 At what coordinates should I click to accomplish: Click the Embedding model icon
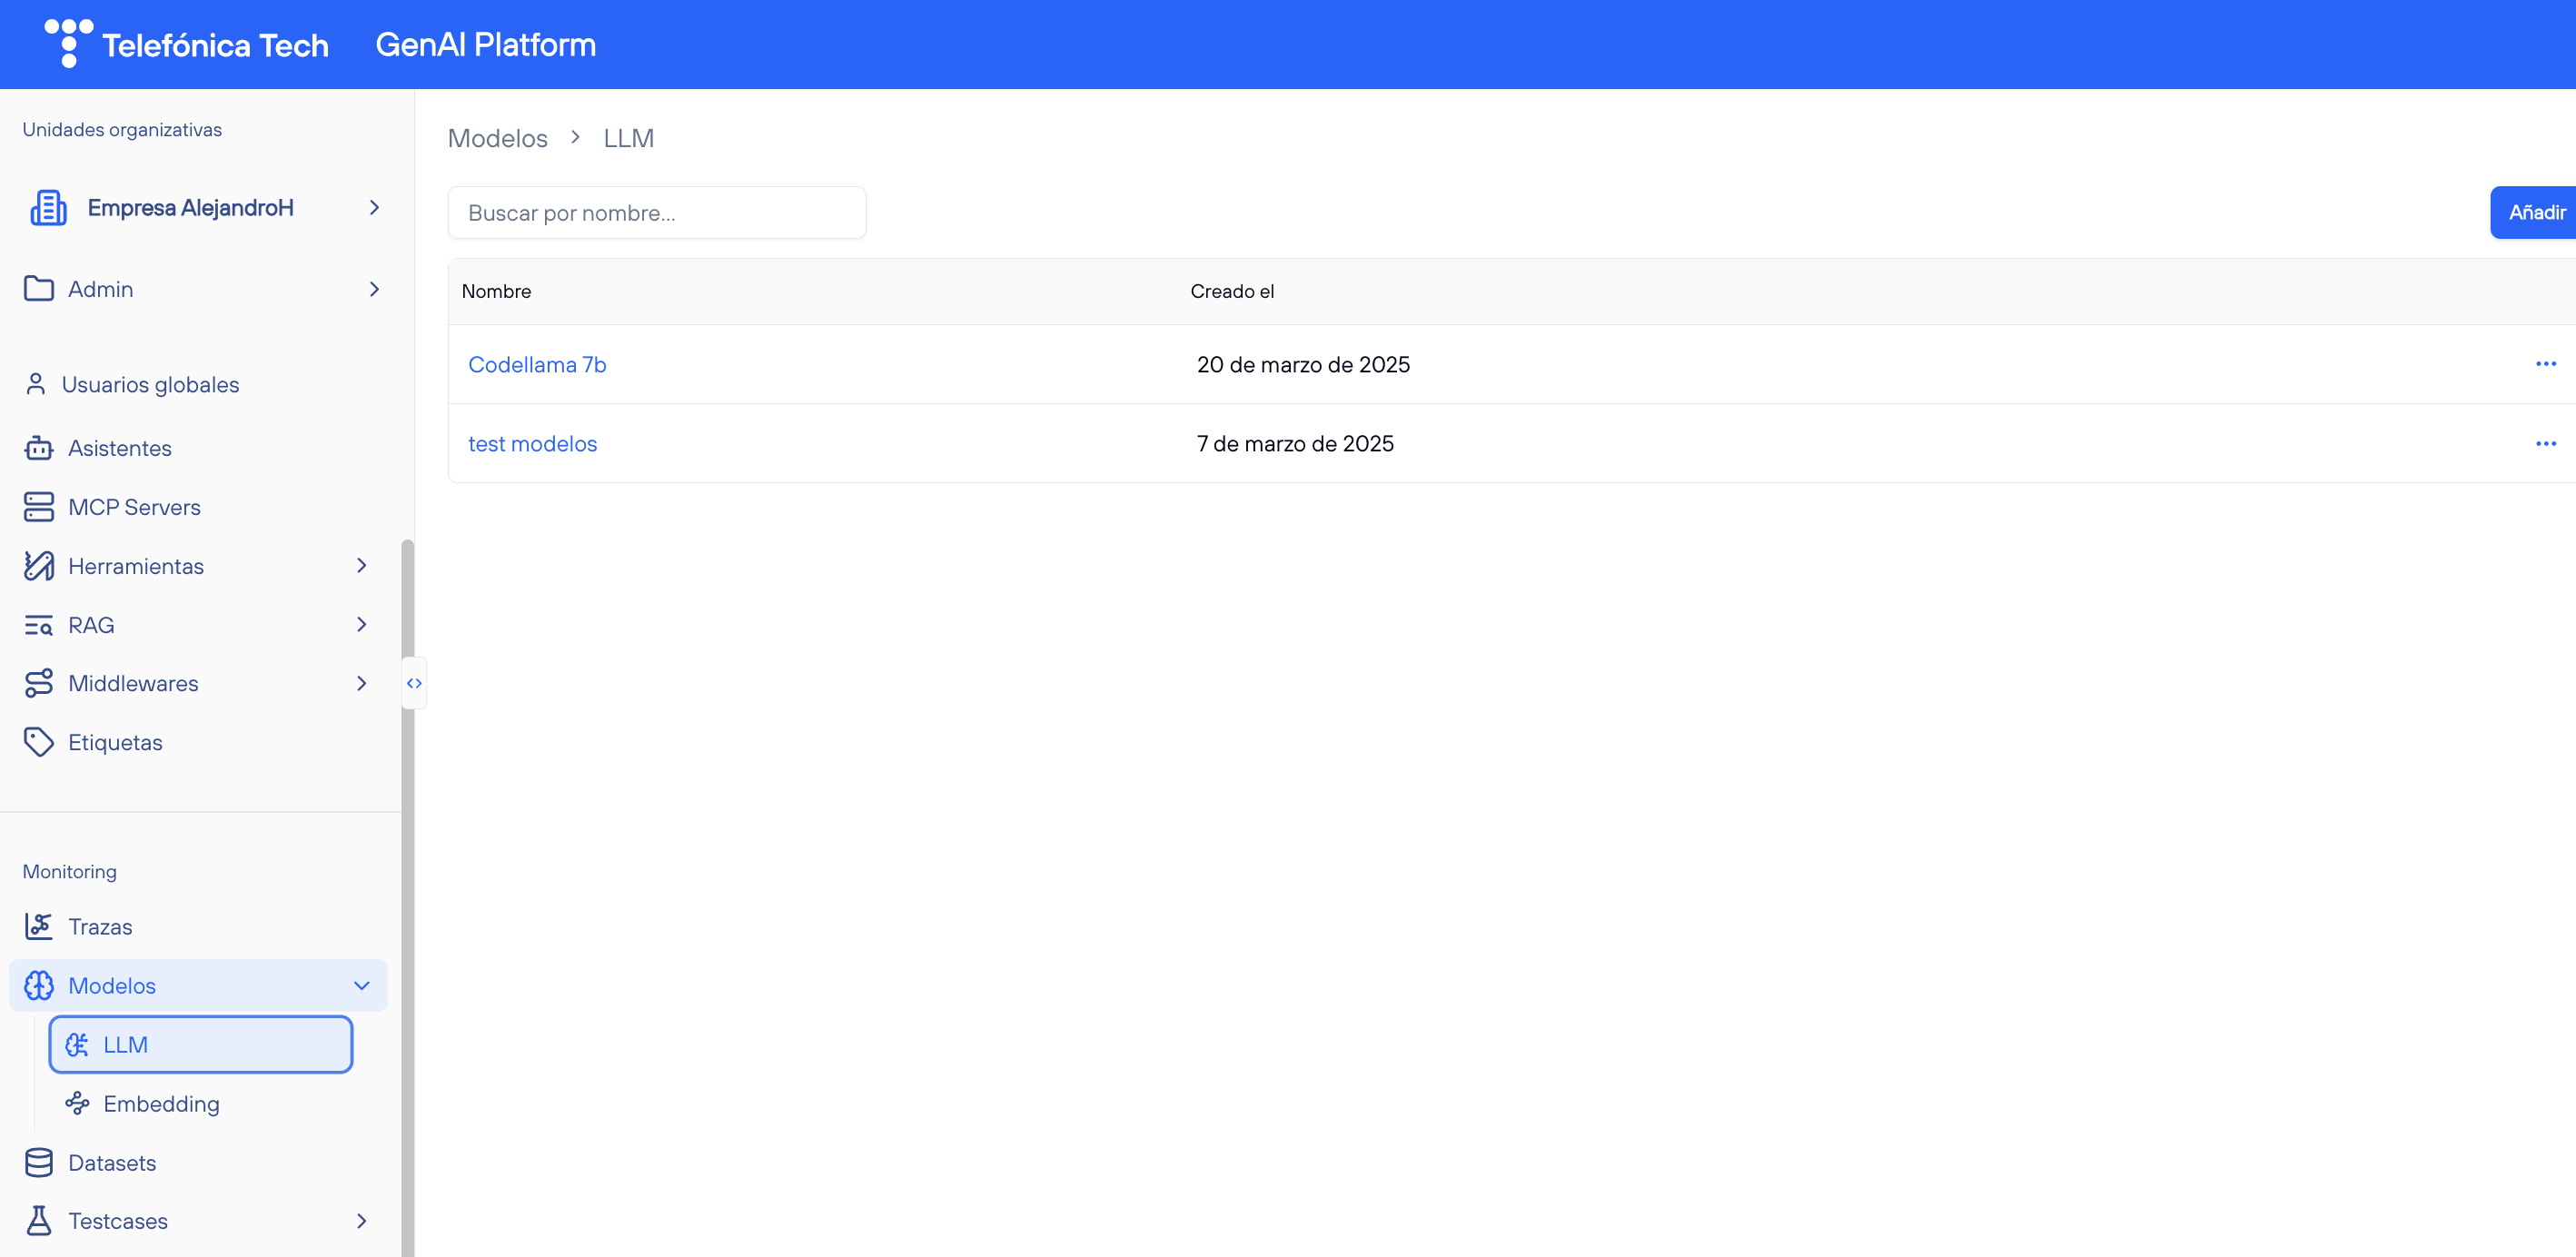coord(77,1103)
